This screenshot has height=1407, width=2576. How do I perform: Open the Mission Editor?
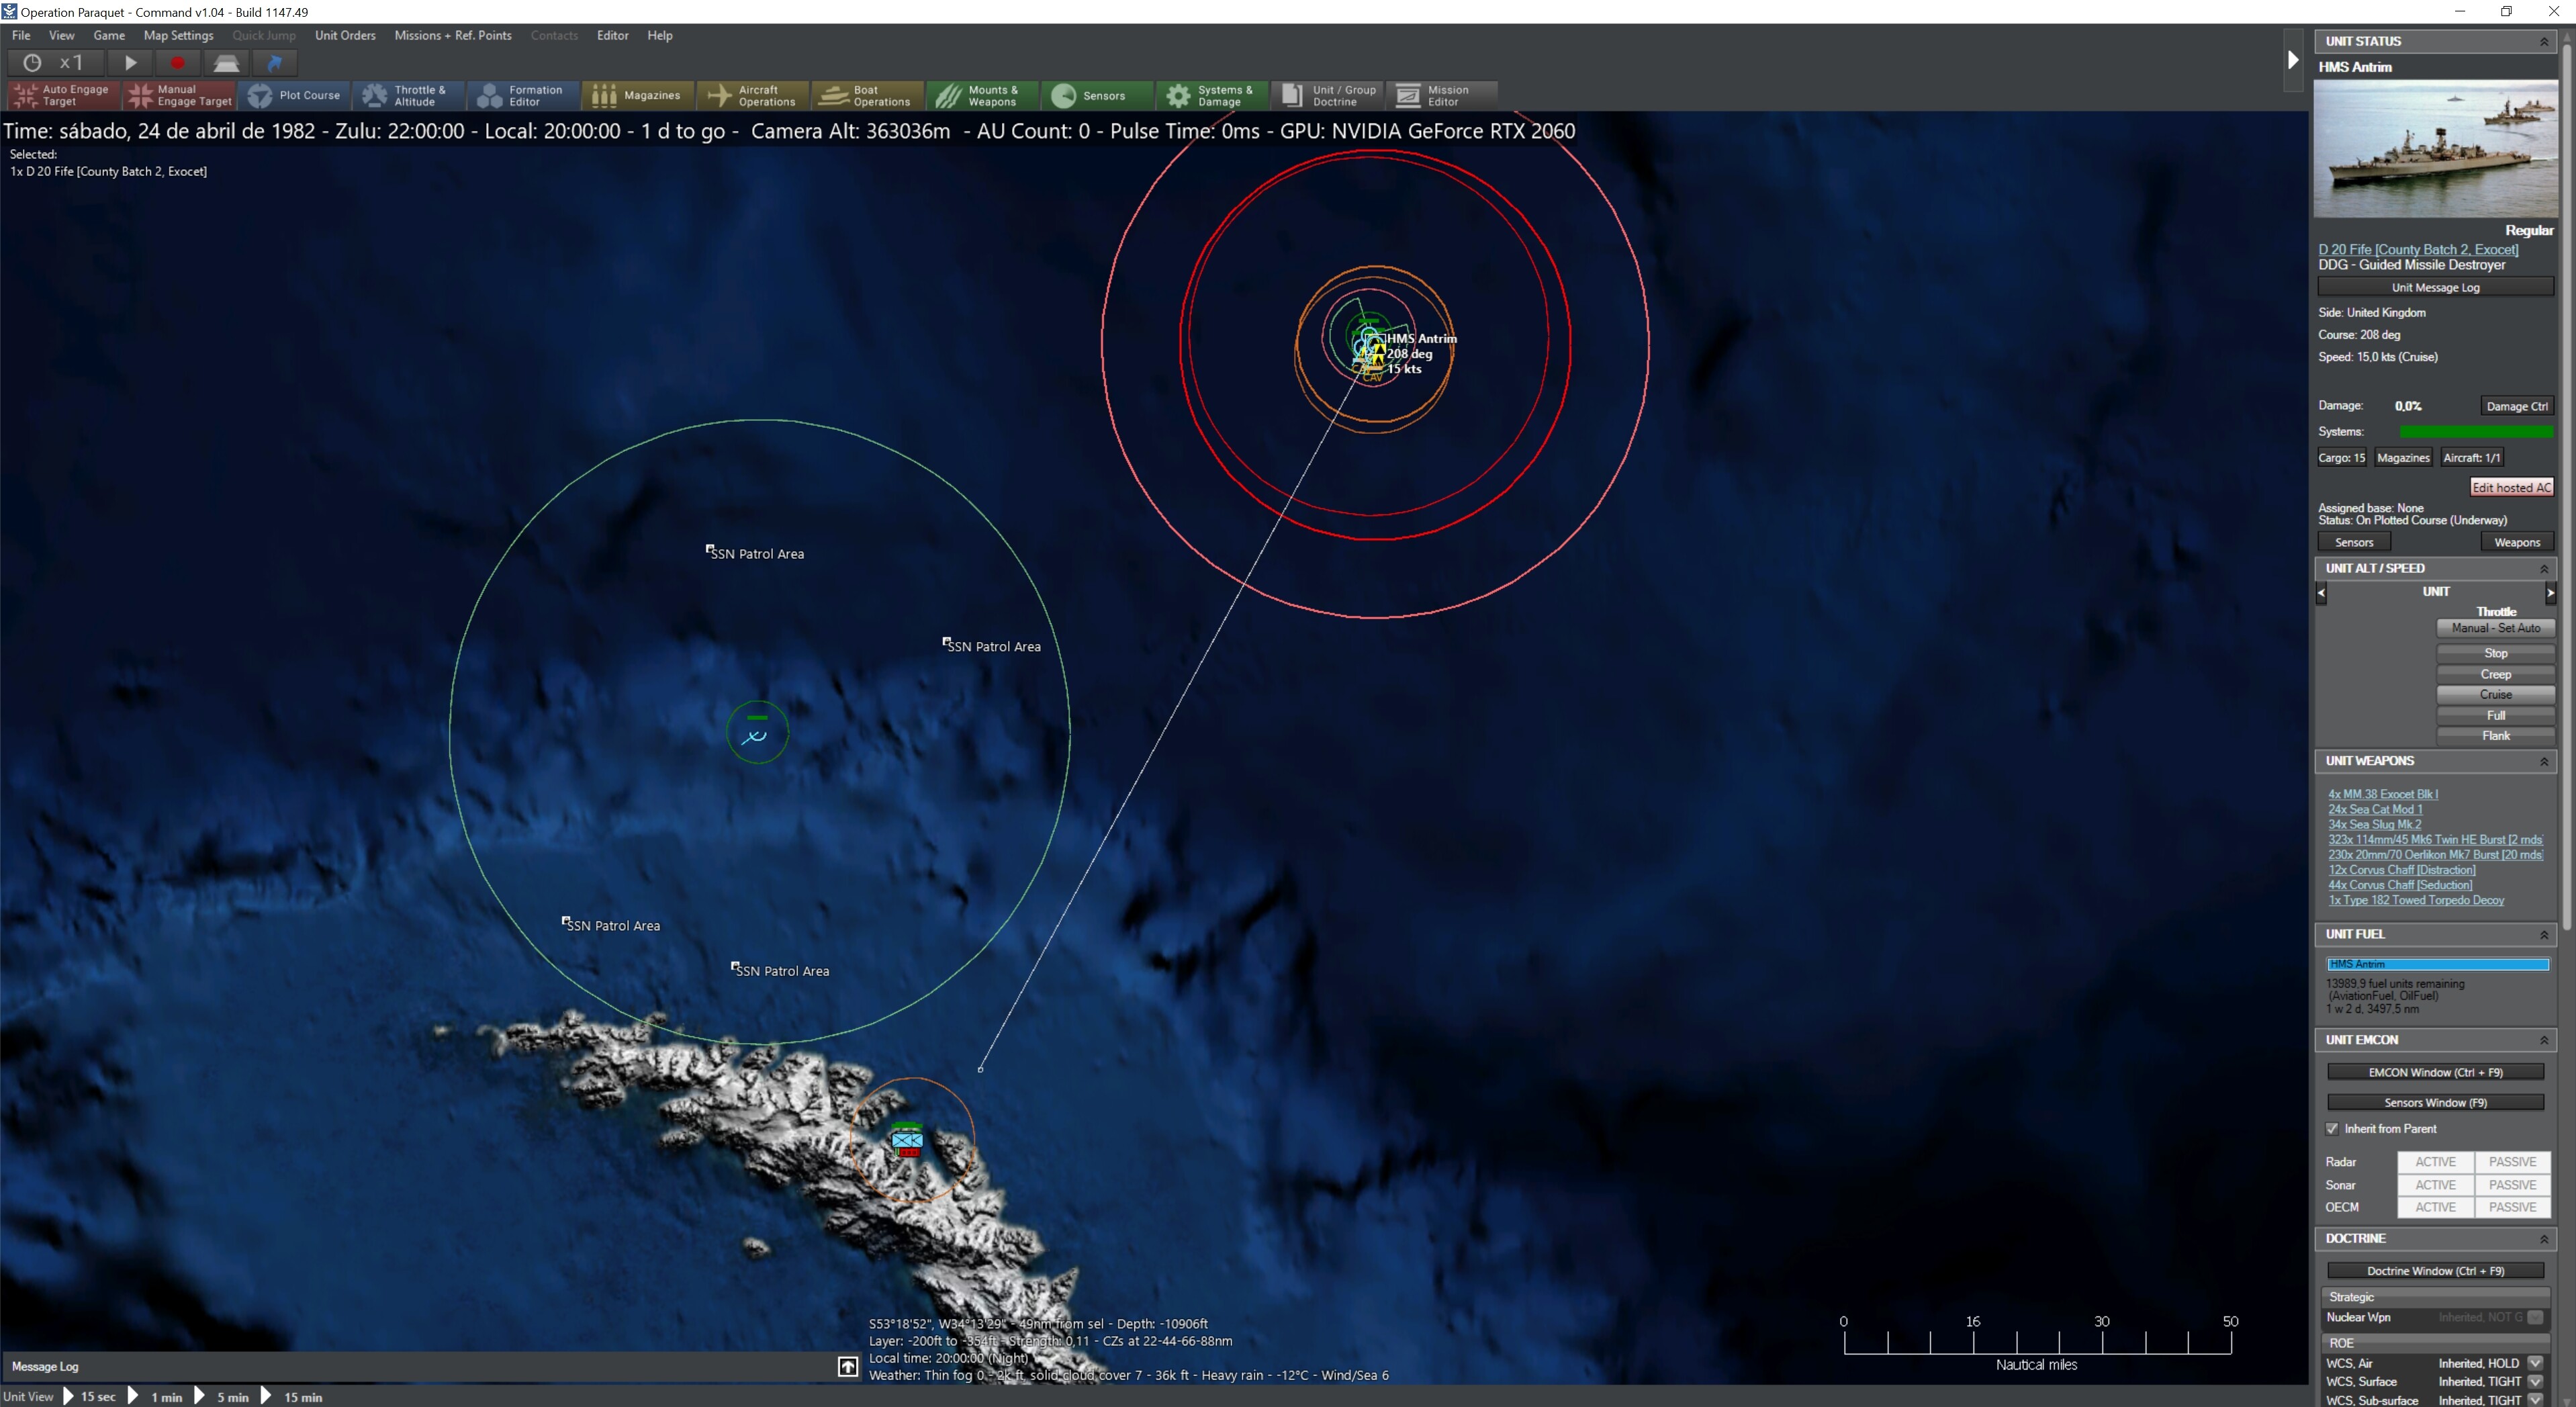click(1440, 95)
